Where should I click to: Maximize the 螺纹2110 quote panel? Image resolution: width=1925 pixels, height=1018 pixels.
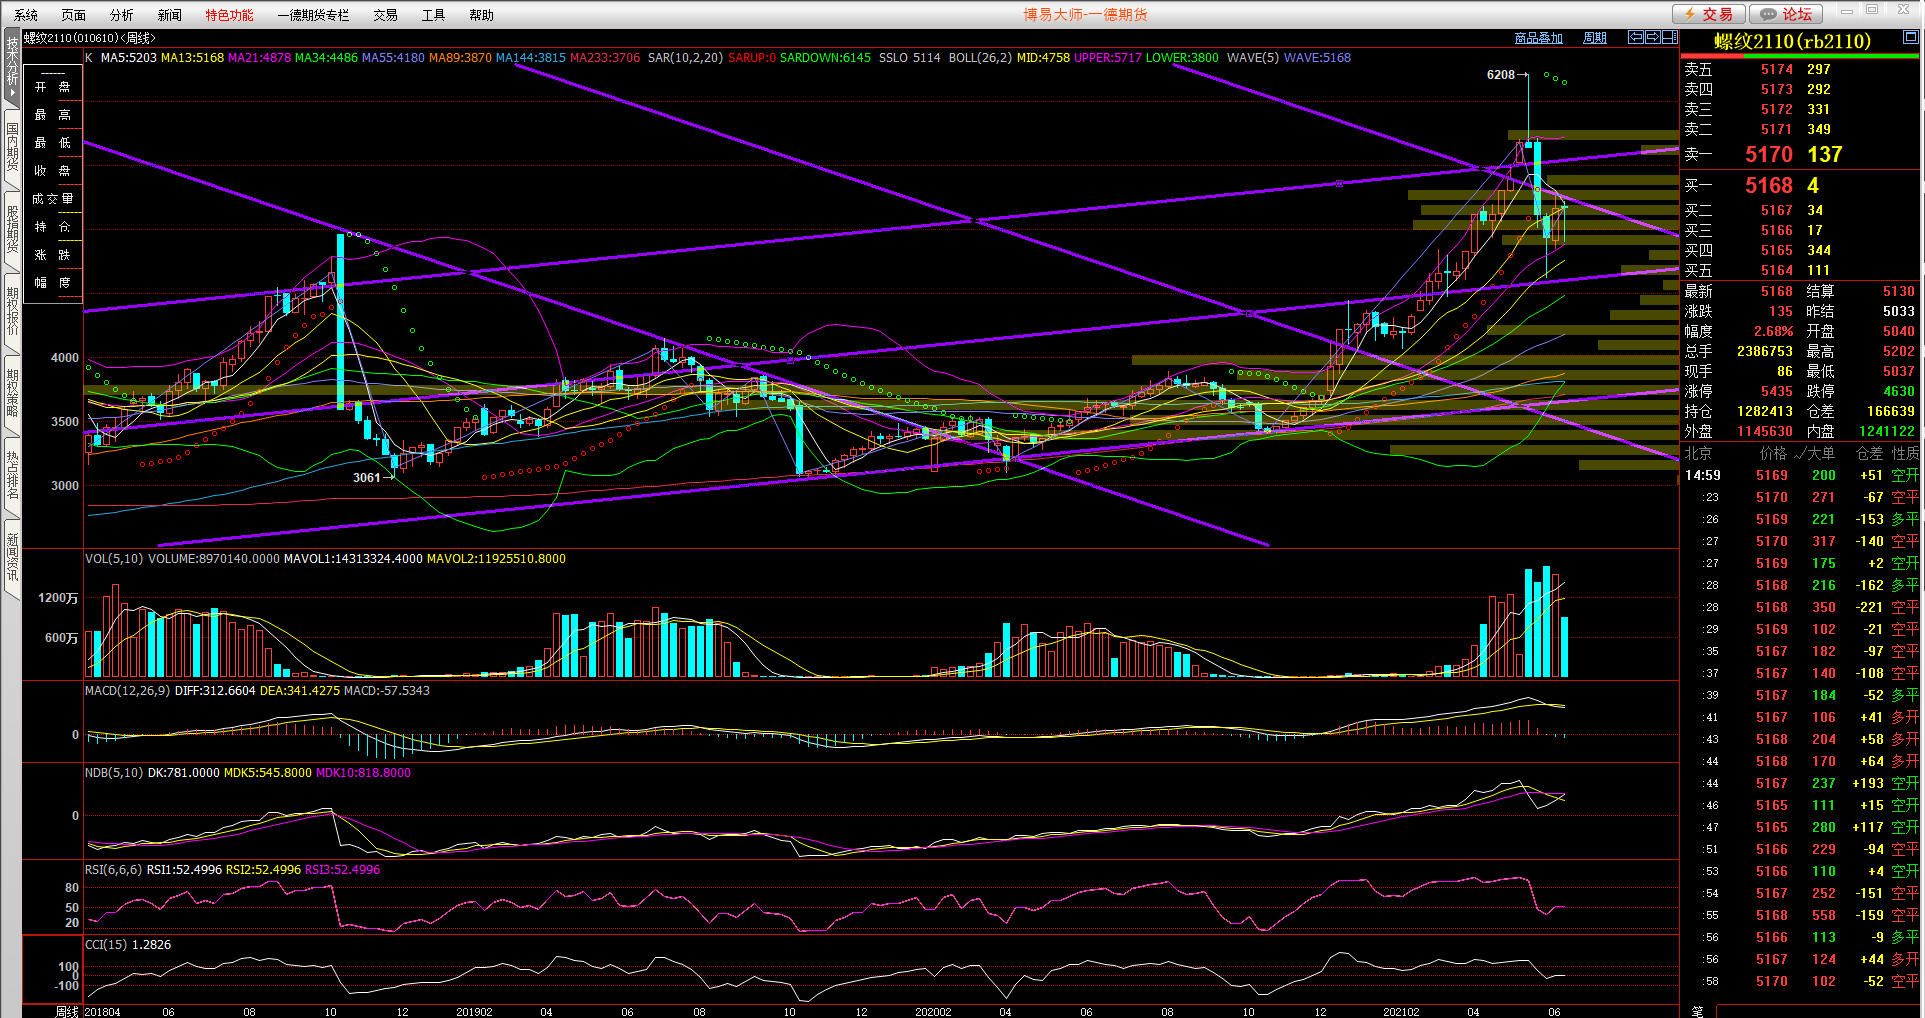[x=1910, y=37]
